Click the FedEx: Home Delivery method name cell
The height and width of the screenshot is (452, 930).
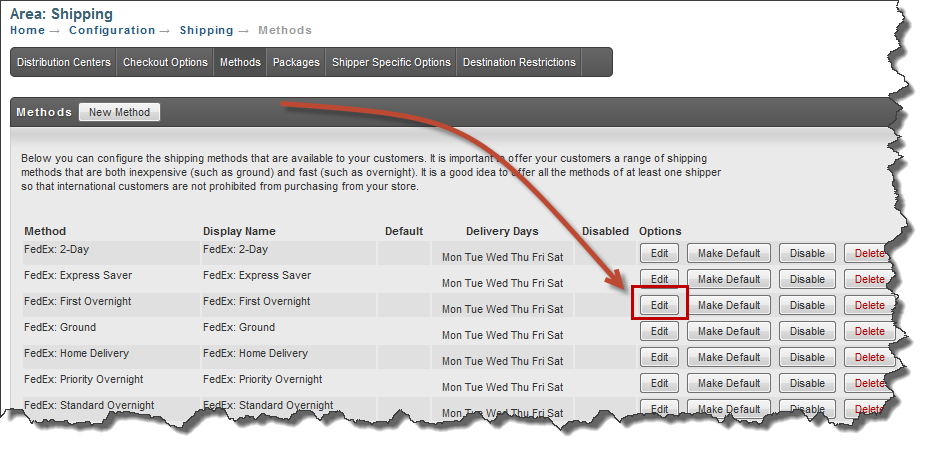click(x=111, y=357)
